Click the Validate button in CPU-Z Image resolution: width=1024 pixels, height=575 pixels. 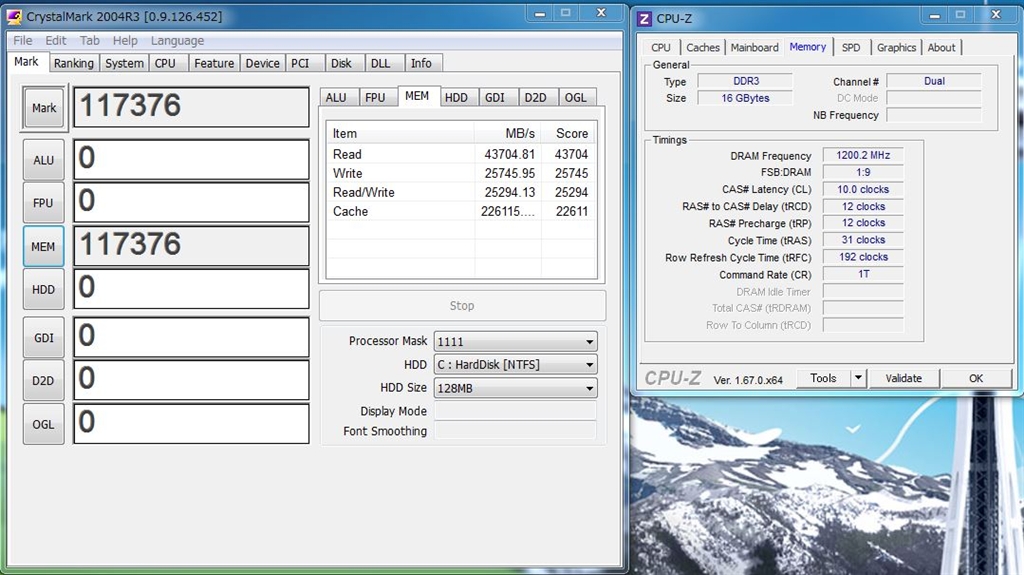[x=904, y=378]
